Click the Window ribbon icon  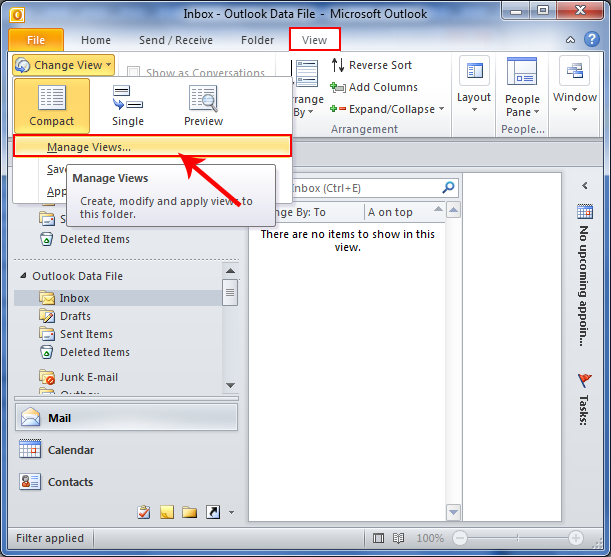(574, 71)
